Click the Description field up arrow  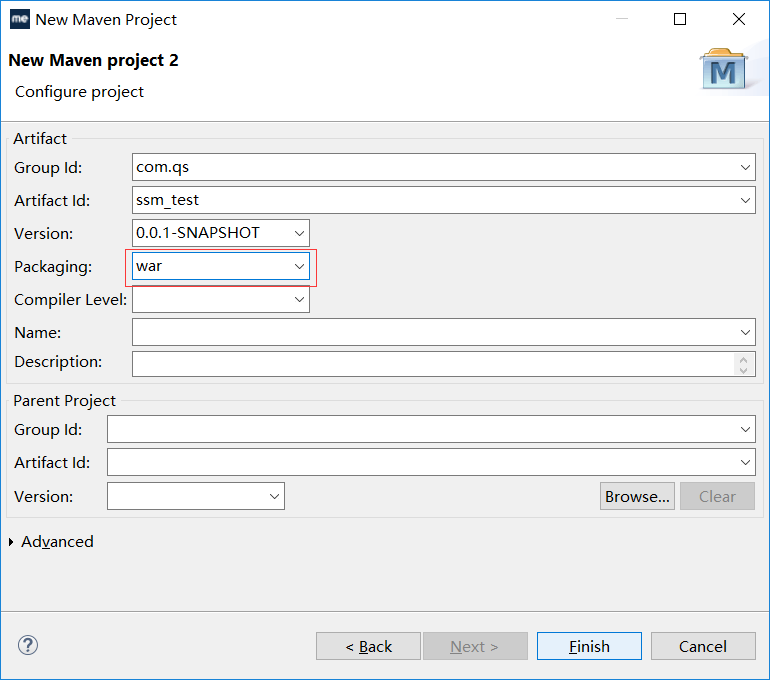pos(743,360)
